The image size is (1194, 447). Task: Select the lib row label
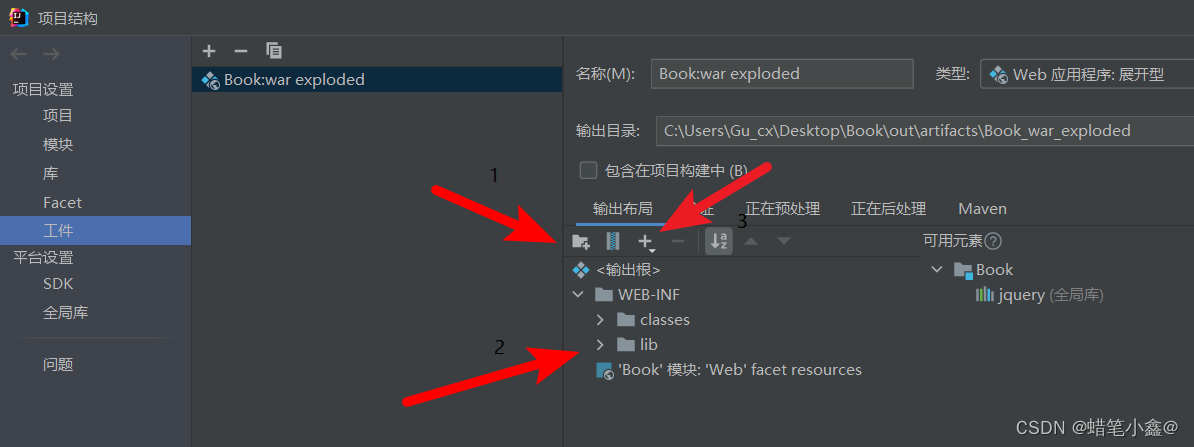click(649, 345)
